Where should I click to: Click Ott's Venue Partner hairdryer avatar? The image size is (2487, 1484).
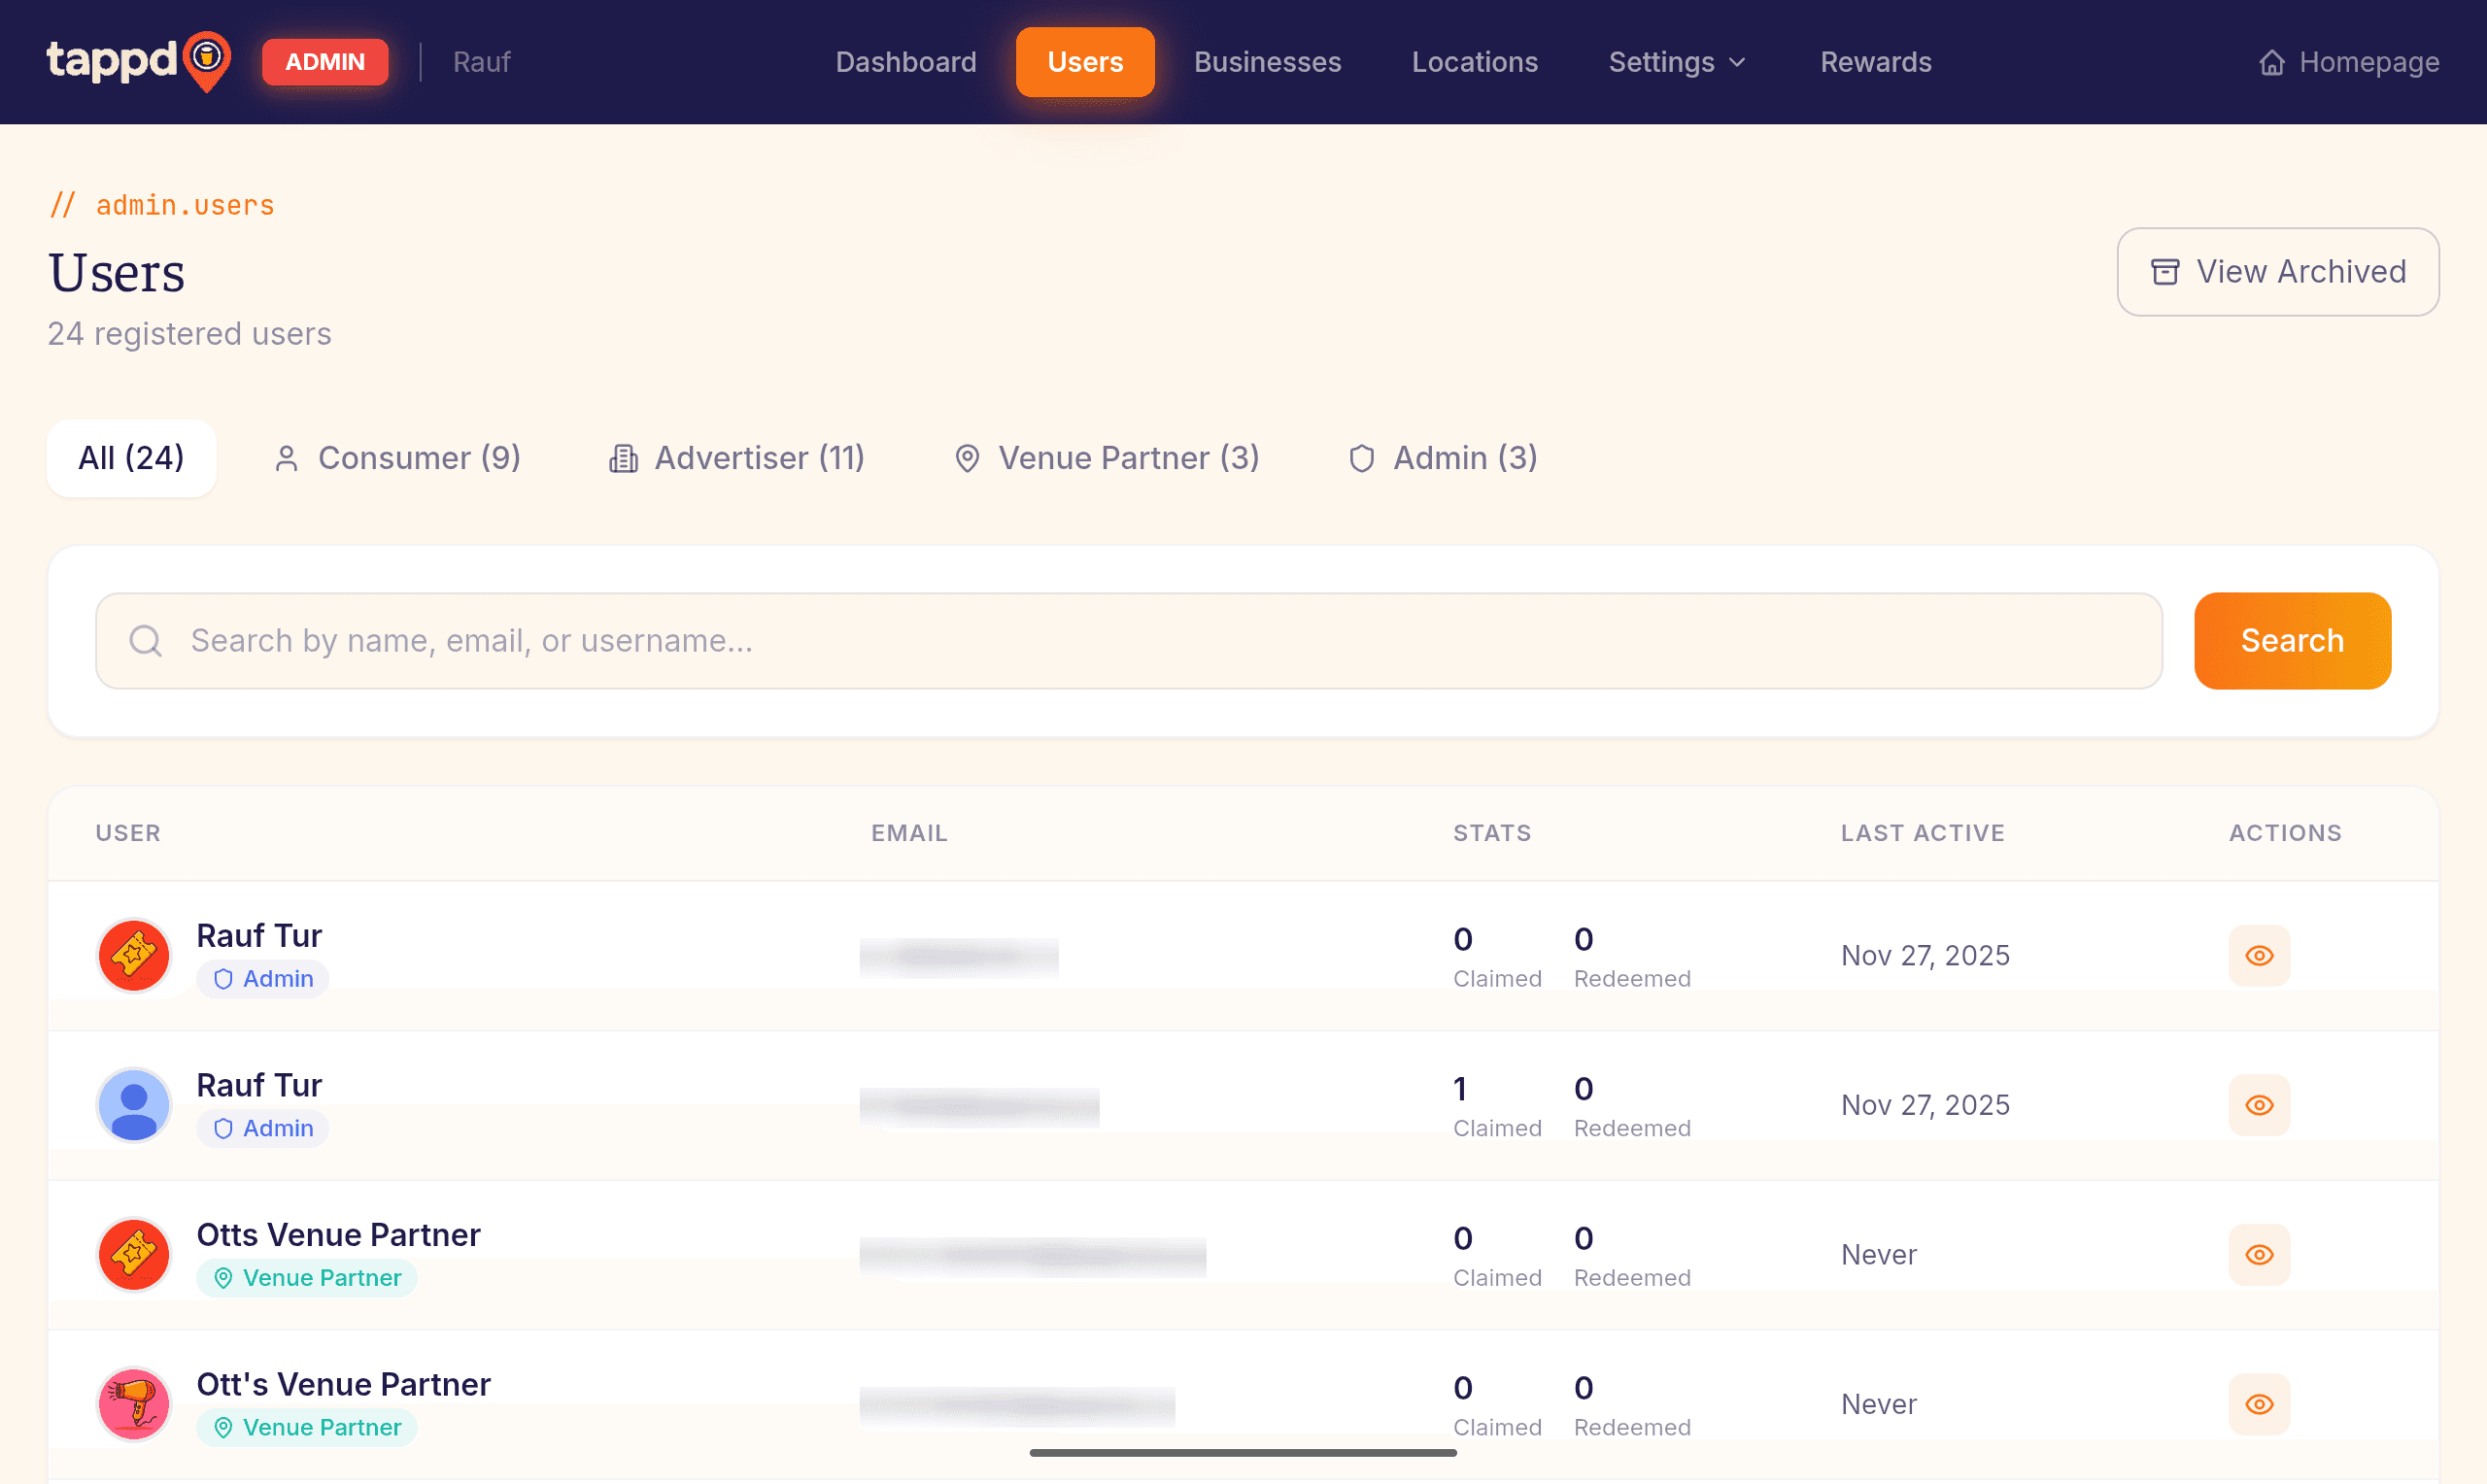point(133,1404)
